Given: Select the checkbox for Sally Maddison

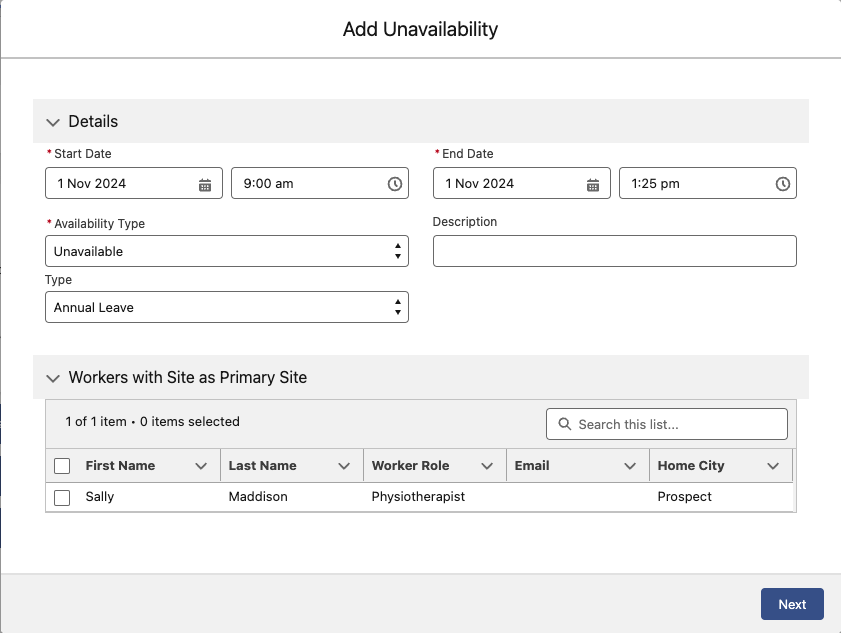Looking at the screenshot, I should [62, 497].
